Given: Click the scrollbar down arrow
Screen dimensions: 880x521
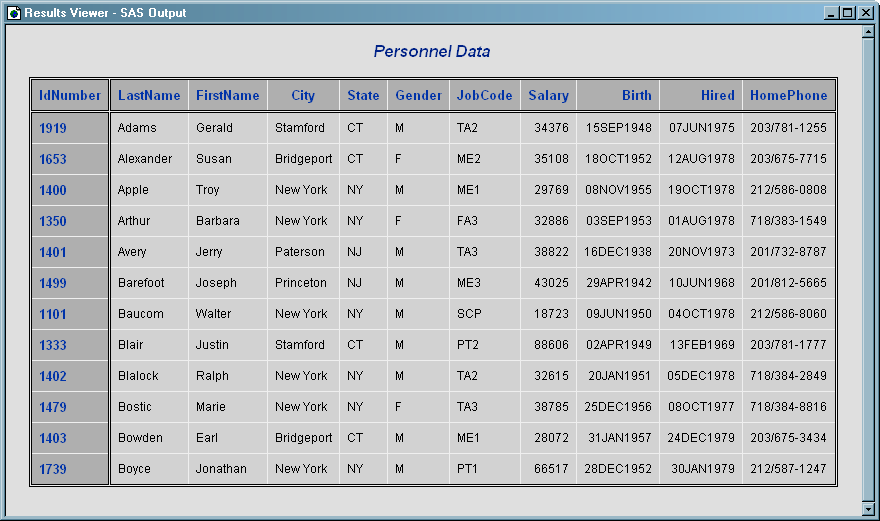Looking at the screenshot, I should pyautogui.click(x=868, y=509).
